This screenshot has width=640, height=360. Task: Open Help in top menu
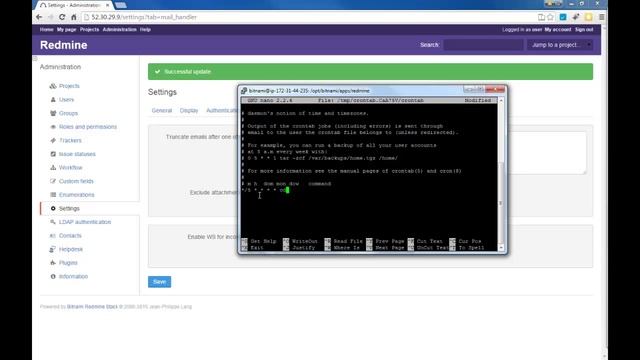point(145,29)
